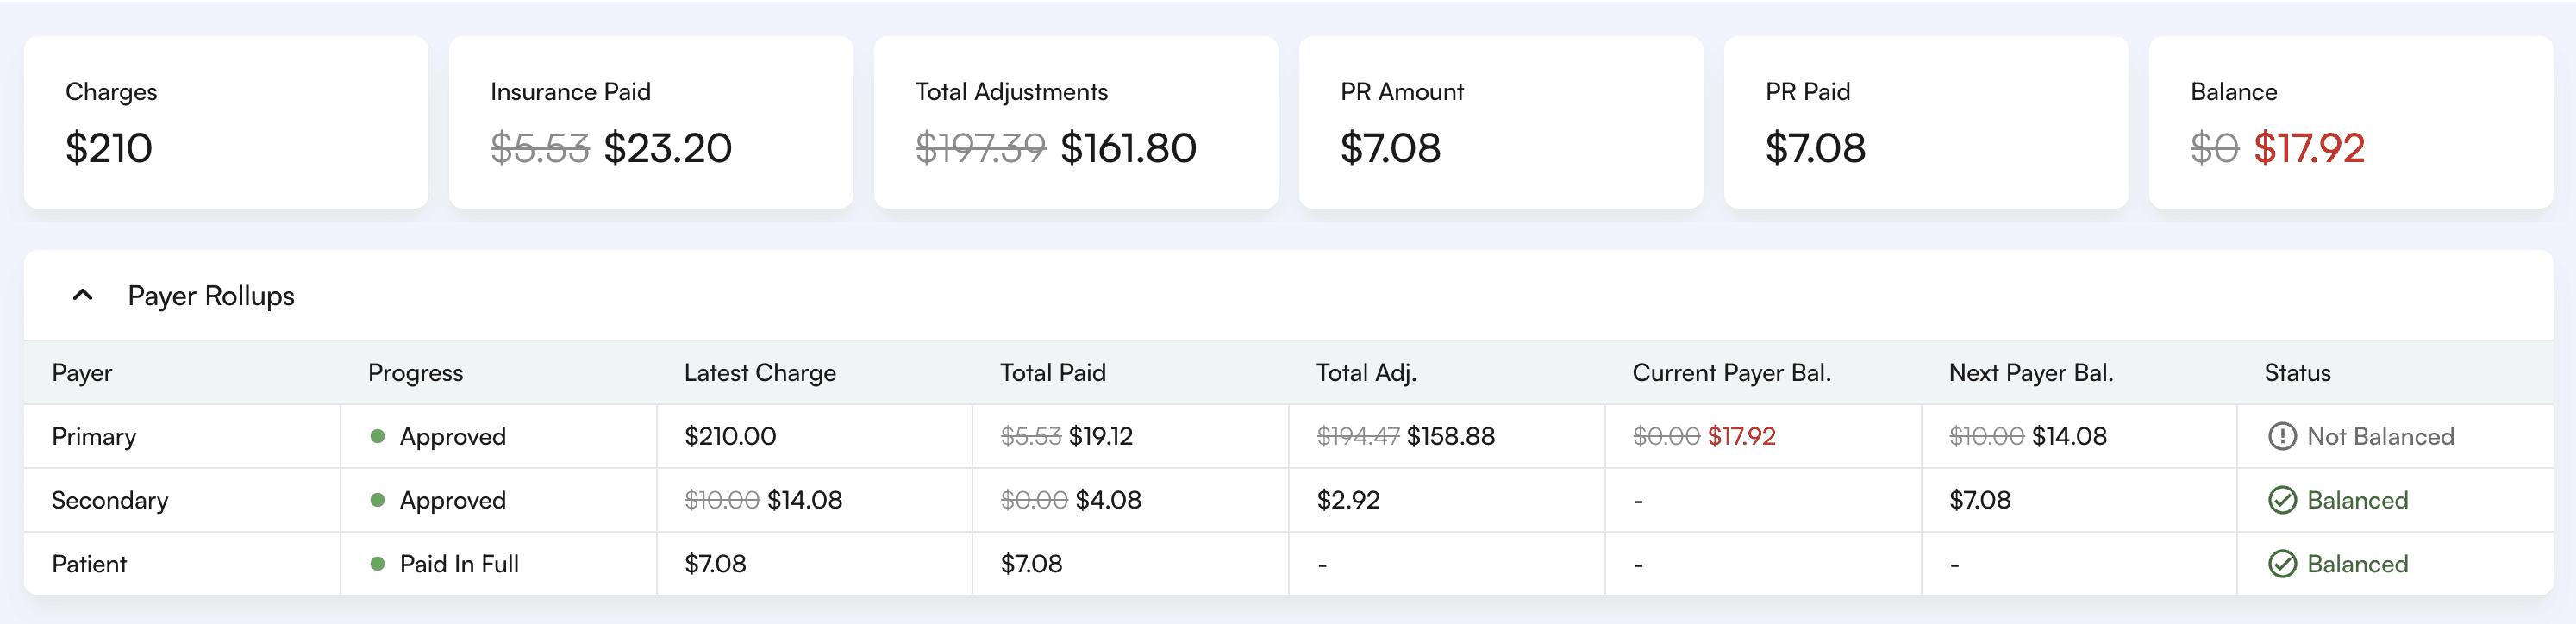Open the Charges summary card
Screen dimensions: 2576x624
tap(226, 122)
